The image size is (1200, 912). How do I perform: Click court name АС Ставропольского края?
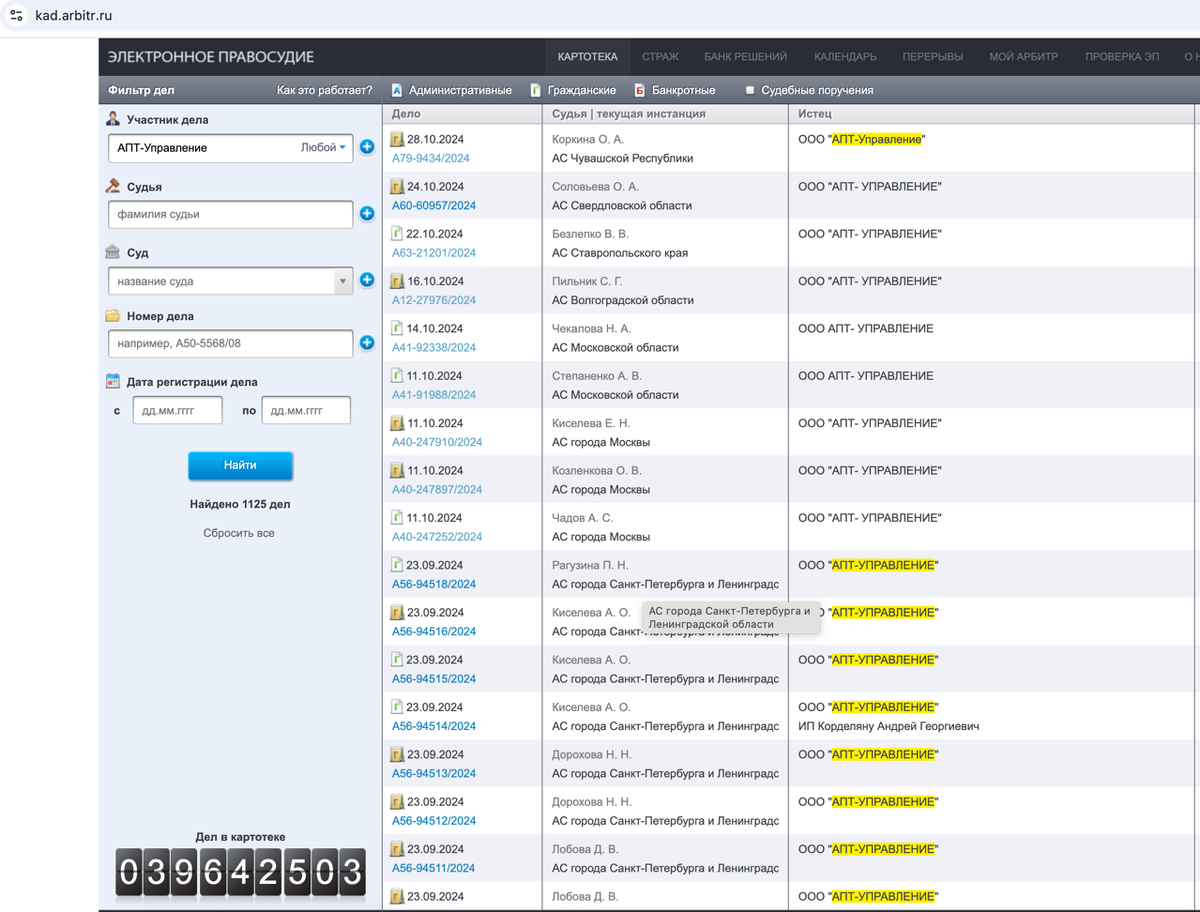[620, 253]
